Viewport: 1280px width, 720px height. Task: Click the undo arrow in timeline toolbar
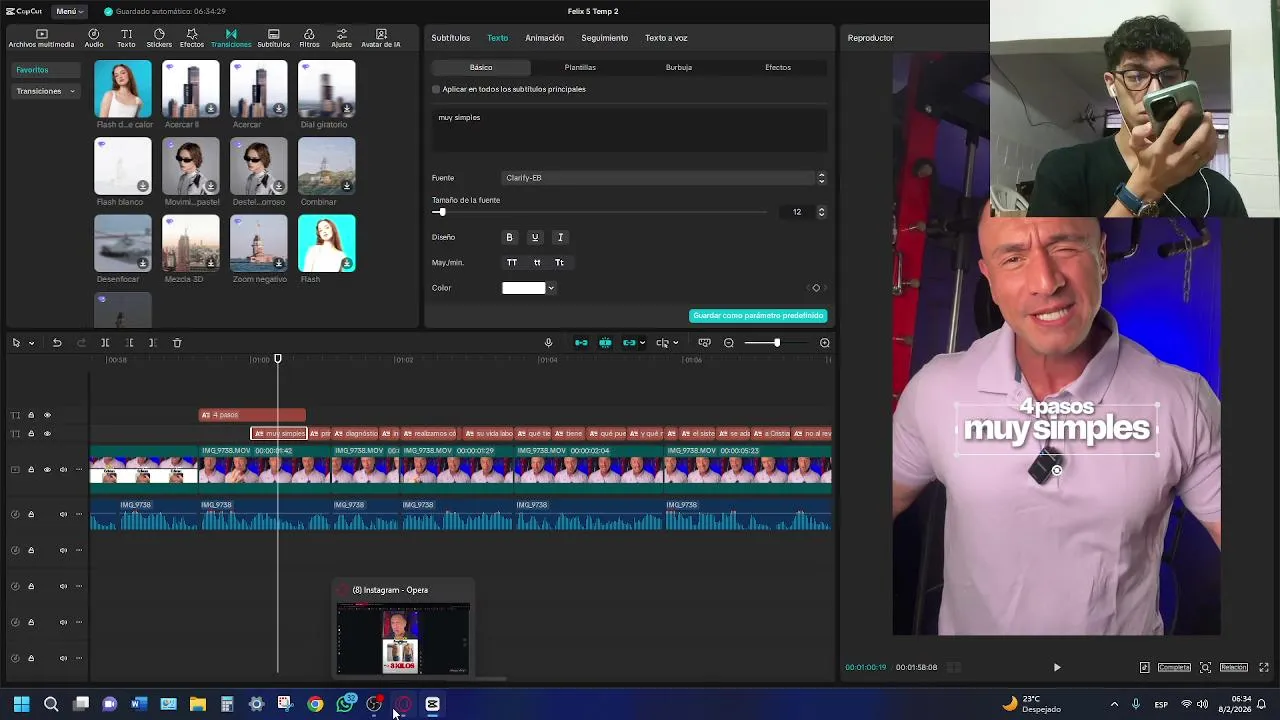[57, 343]
